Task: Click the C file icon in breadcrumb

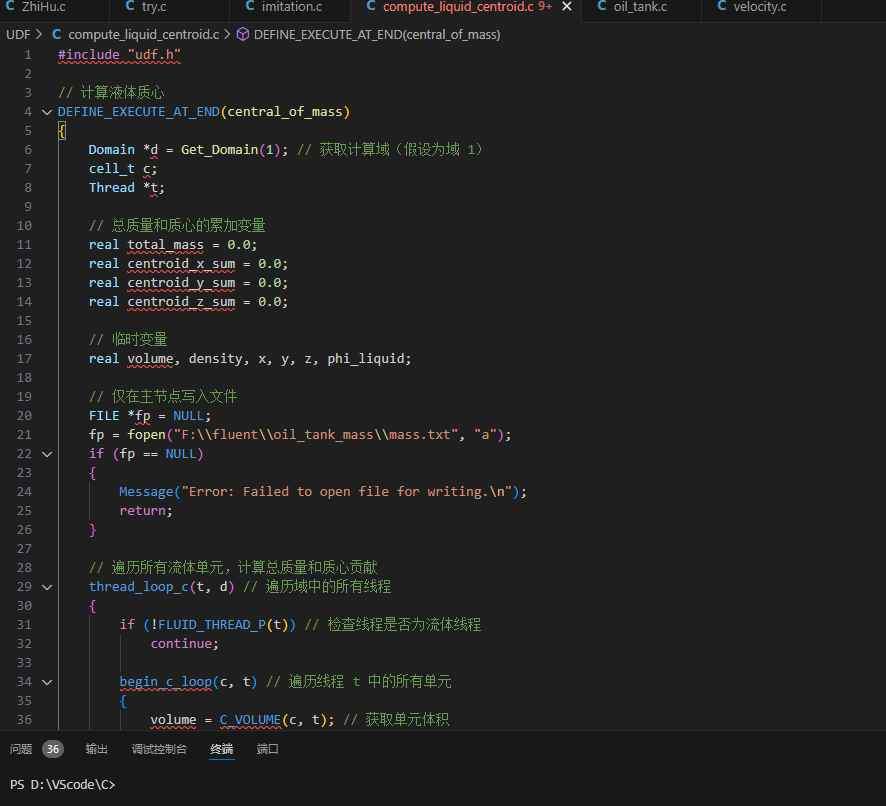Action: coord(56,34)
